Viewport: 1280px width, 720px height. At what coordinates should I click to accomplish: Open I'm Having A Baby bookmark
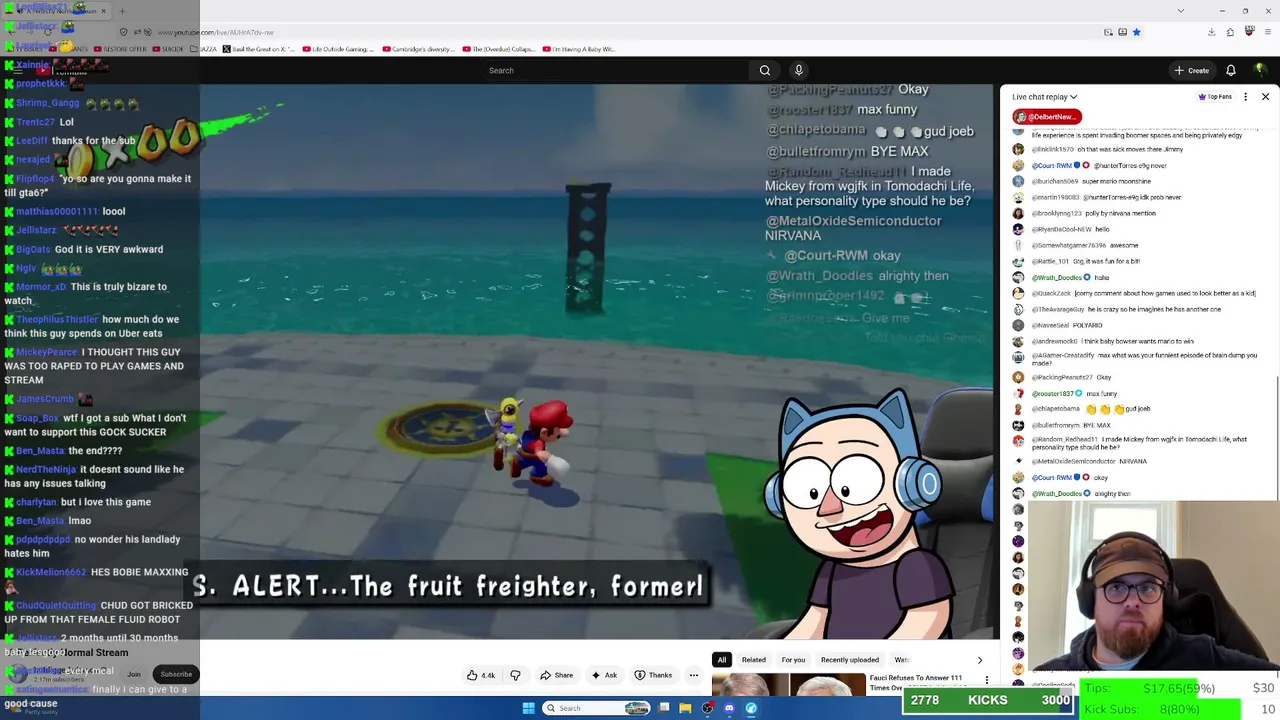[x=579, y=49]
